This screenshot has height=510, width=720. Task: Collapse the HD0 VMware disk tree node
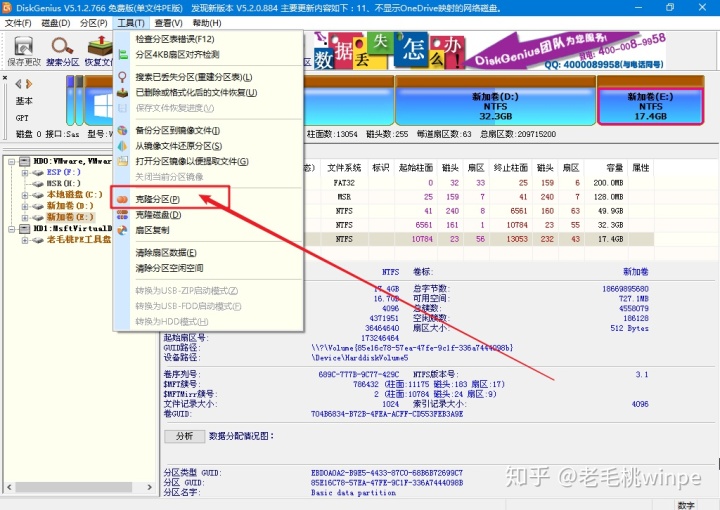click(11, 162)
